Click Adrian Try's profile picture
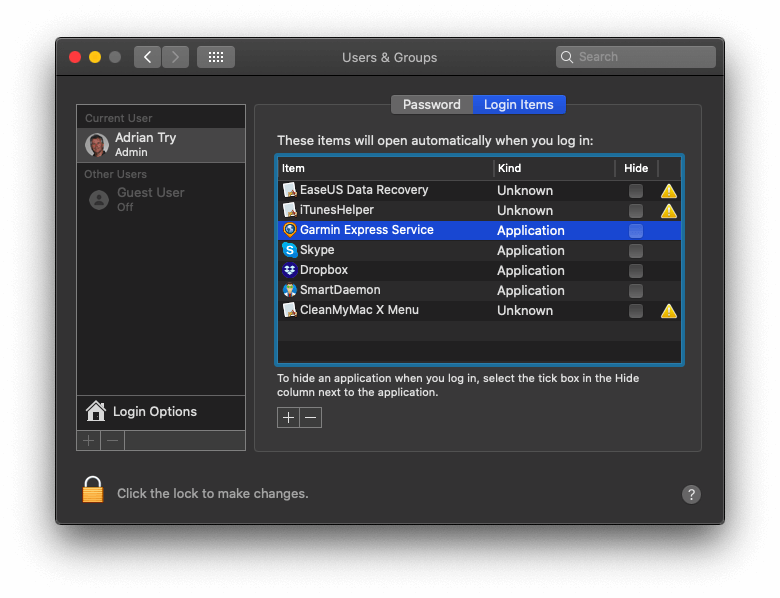This screenshot has height=598, width=780. pyautogui.click(x=97, y=145)
